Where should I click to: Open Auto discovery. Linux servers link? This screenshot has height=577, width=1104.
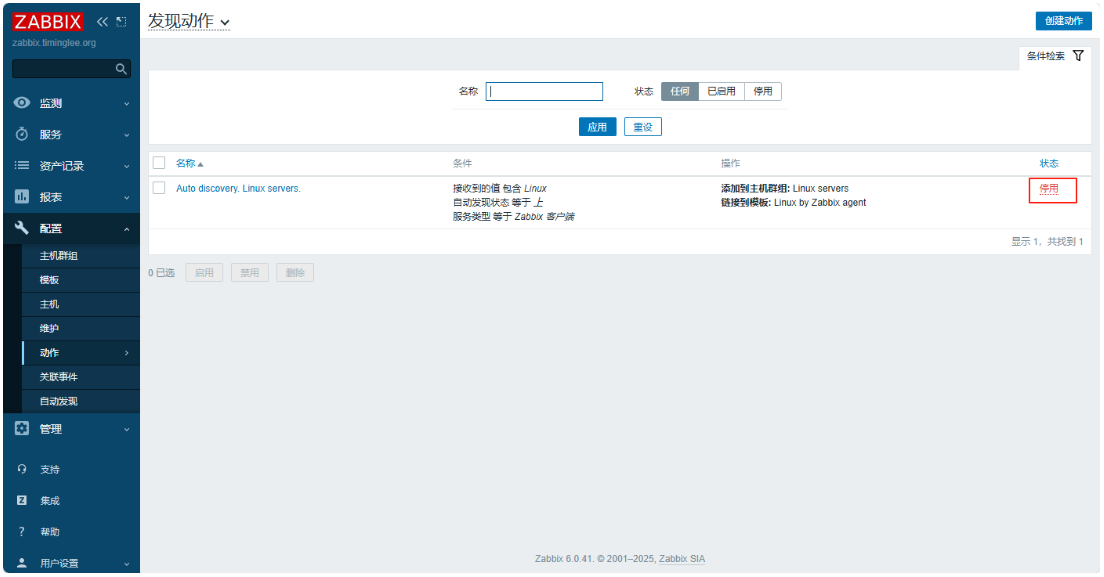(x=238, y=189)
